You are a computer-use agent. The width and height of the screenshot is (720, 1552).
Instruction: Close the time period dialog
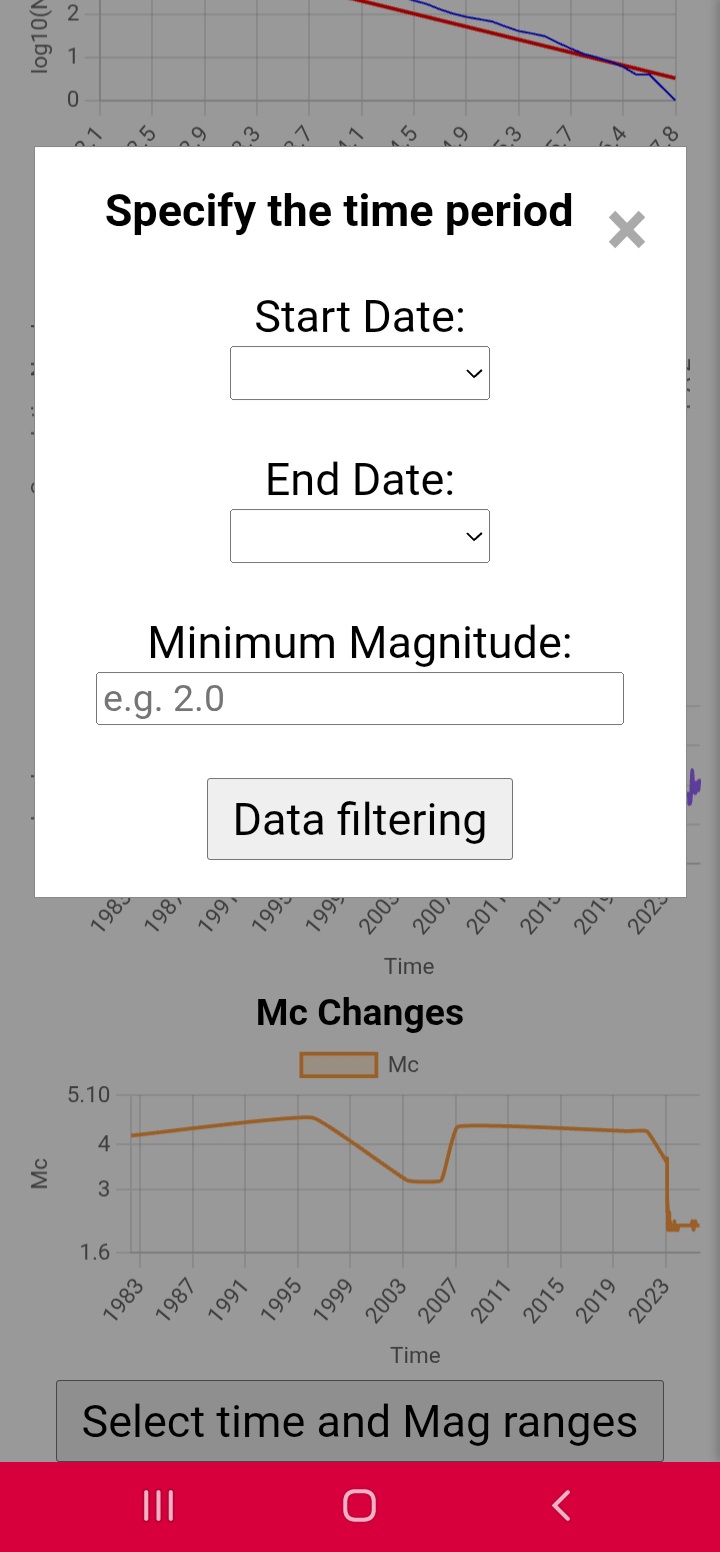(x=627, y=230)
